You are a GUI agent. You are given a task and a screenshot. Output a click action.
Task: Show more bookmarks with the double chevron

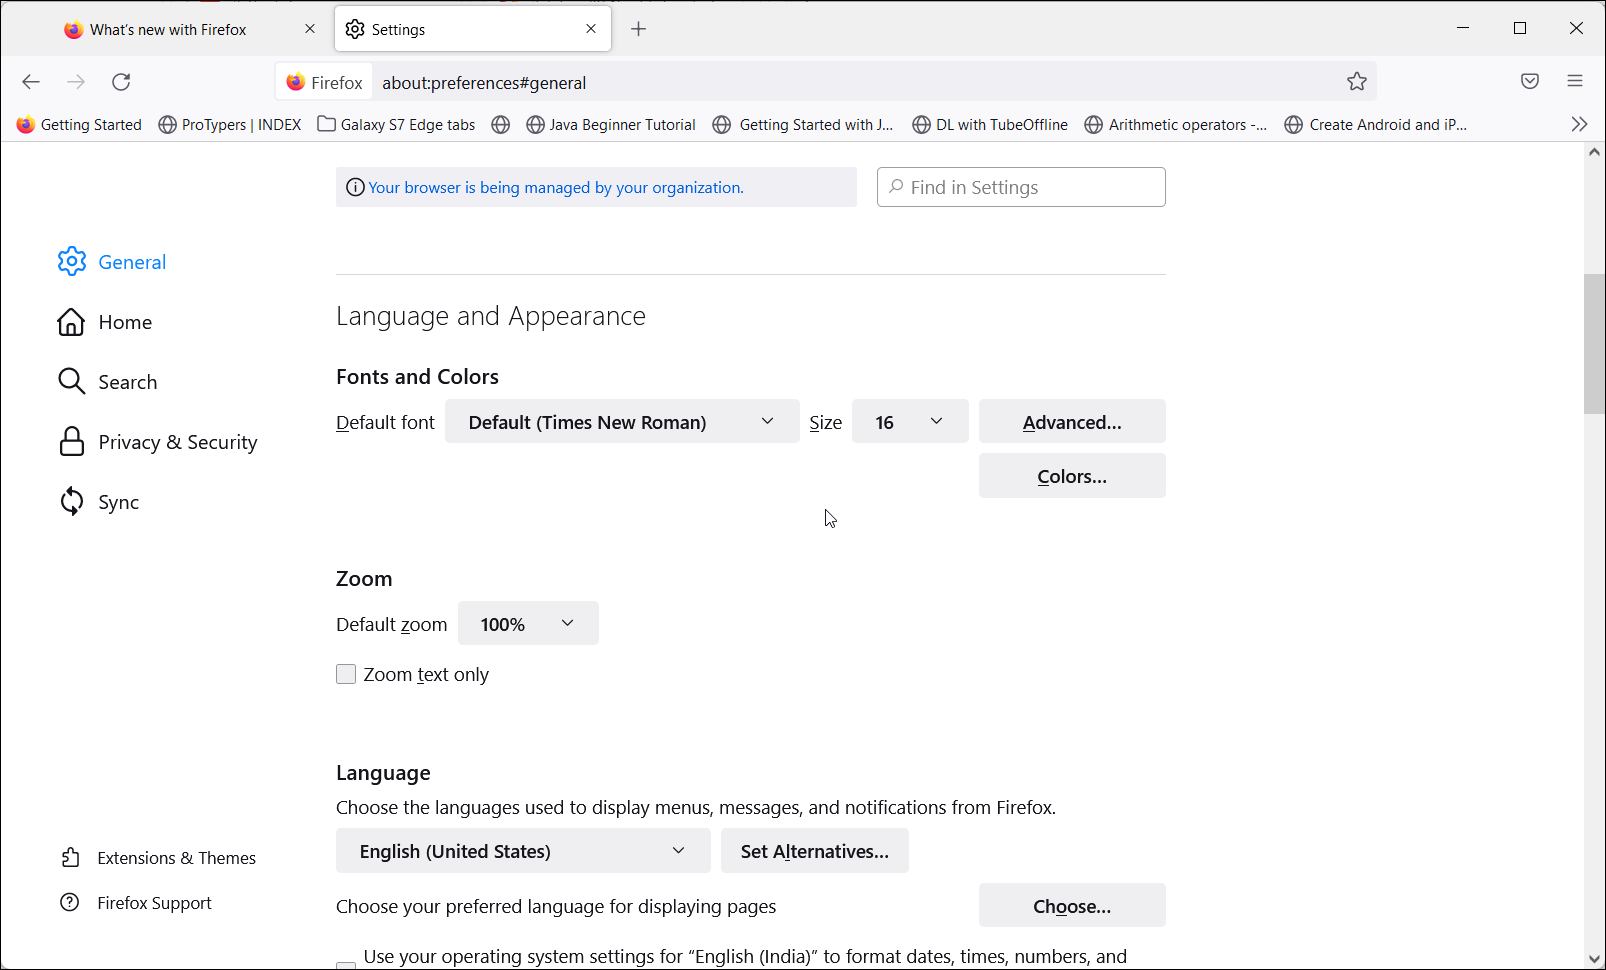pos(1579,124)
